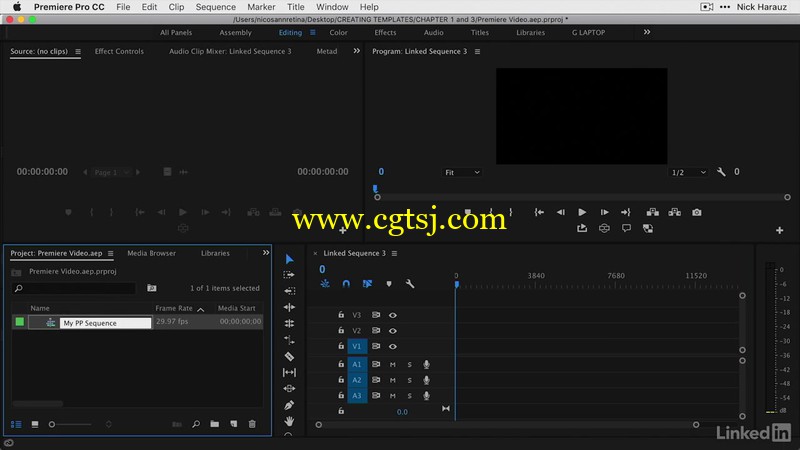Image resolution: width=800 pixels, height=450 pixels.
Task: Open the Sequence menu
Action: [x=215, y=7]
